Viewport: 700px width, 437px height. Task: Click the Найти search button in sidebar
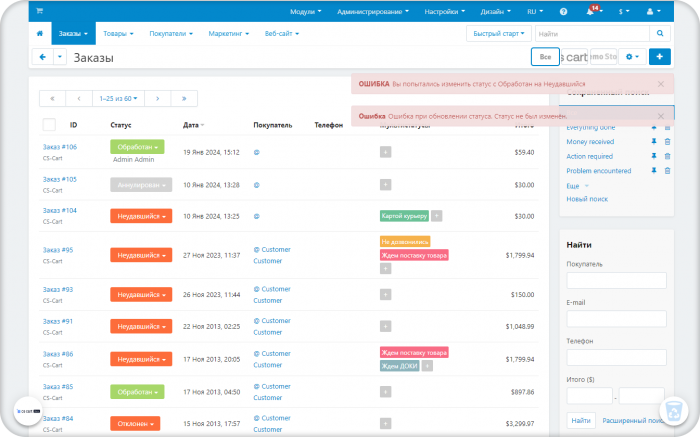(x=581, y=420)
